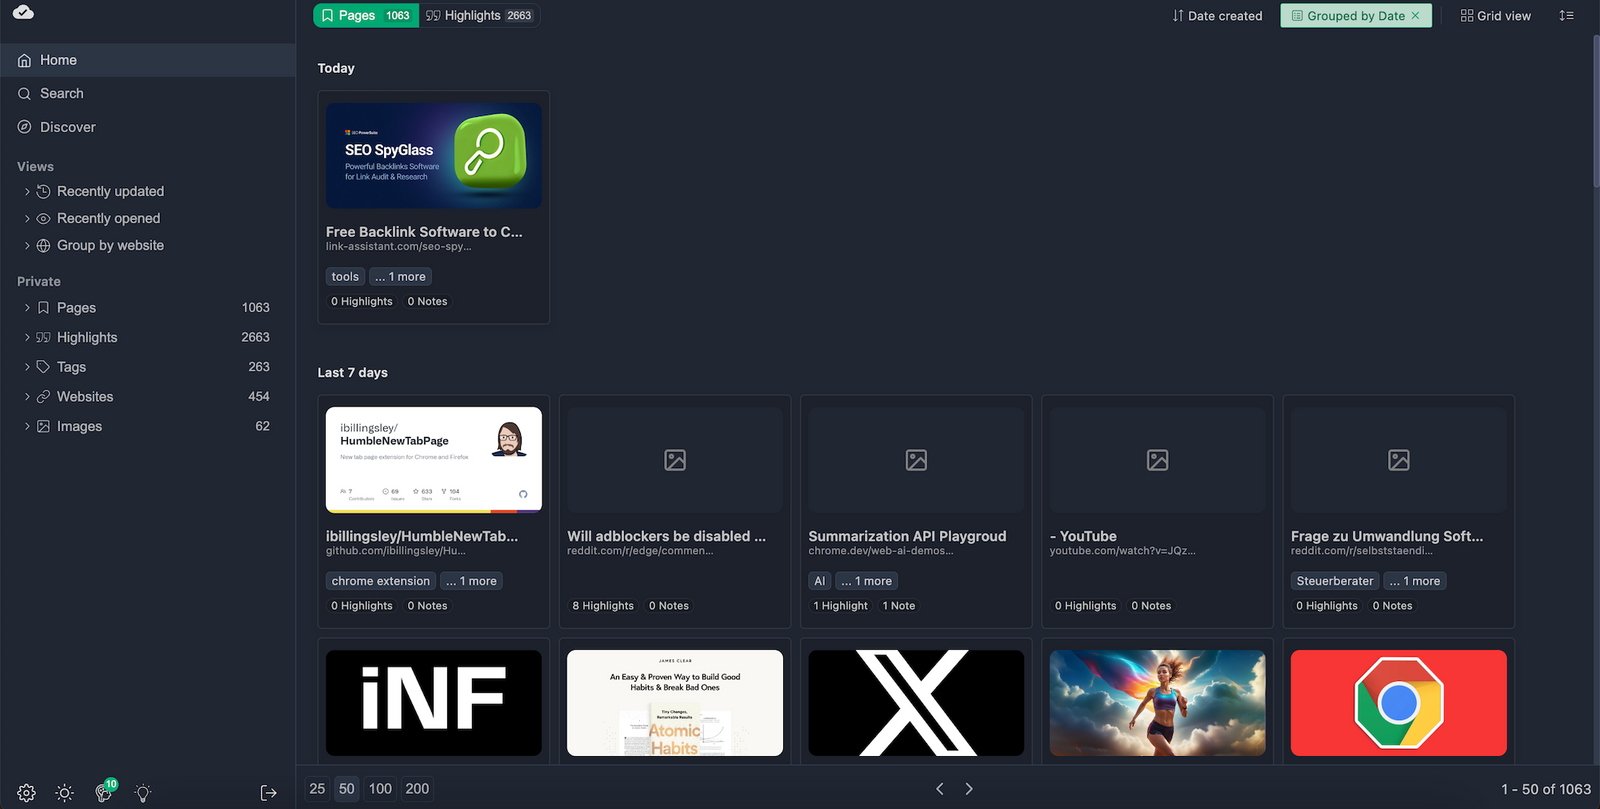Switch layout via Grid view button

pos(1495,16)
